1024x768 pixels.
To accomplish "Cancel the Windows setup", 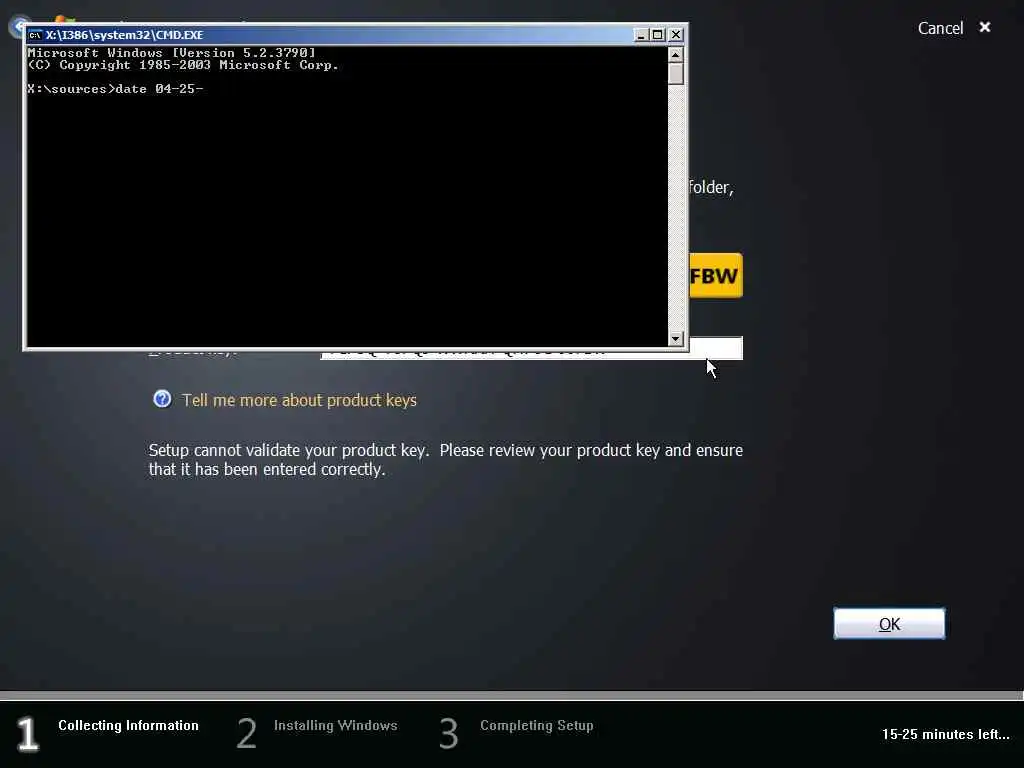I will point(940,28).
